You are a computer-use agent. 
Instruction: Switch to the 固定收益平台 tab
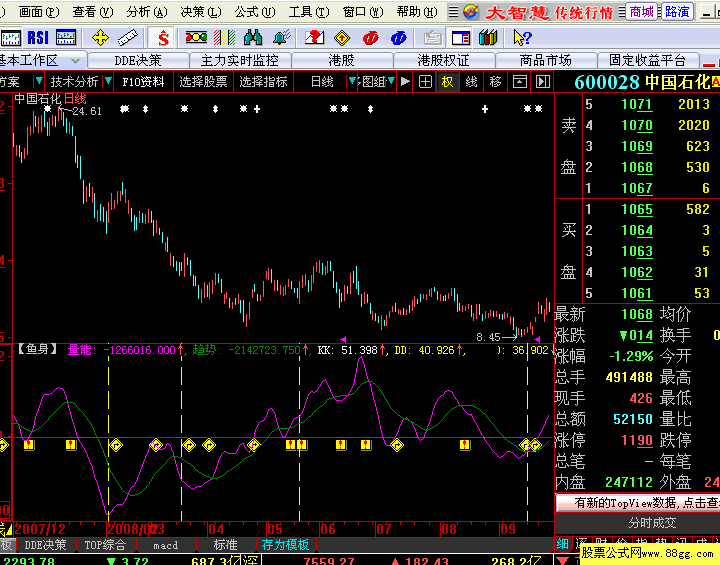pos(647,60)
